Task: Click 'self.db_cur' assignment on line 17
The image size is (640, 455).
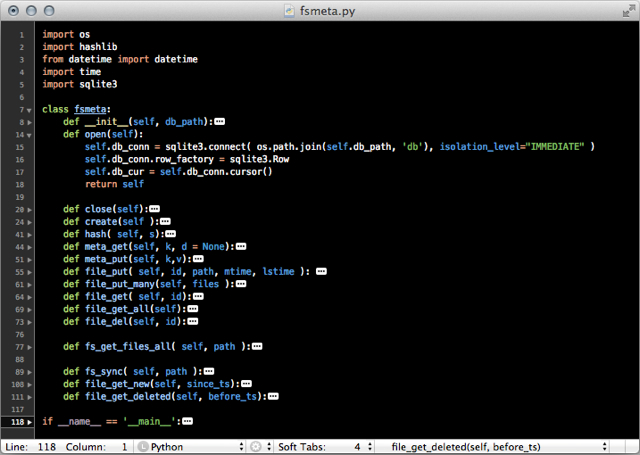Action: click(114, 172)
